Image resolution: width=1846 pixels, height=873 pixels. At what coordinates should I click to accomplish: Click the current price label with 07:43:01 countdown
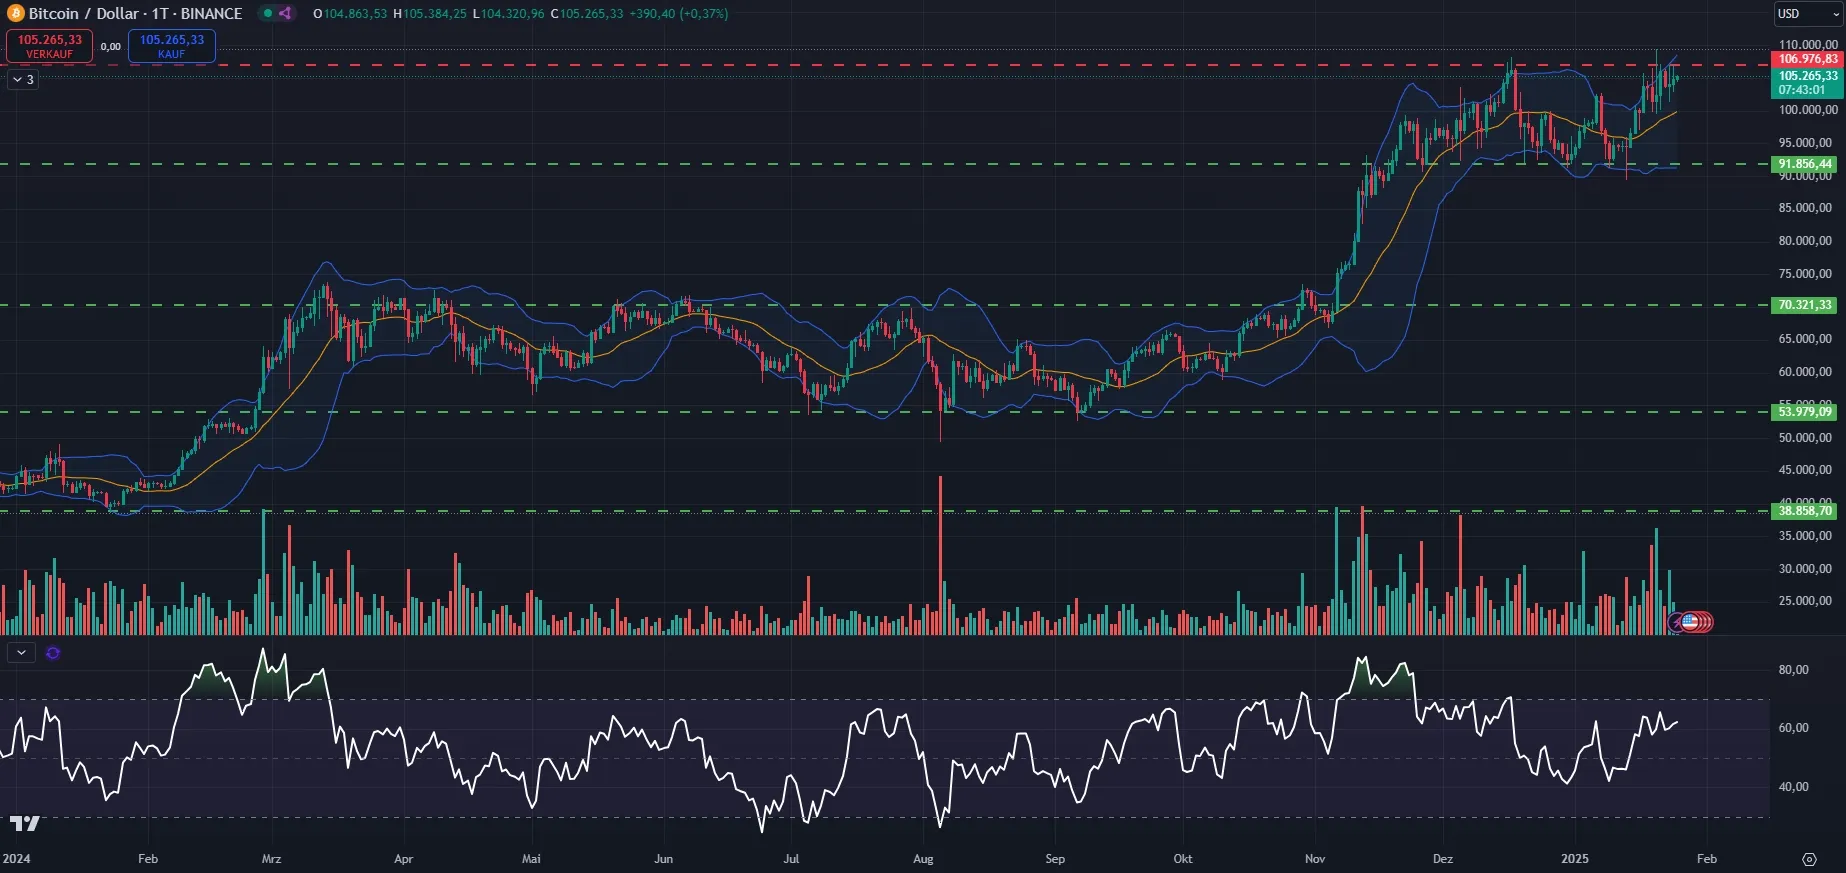(1807, 83)
